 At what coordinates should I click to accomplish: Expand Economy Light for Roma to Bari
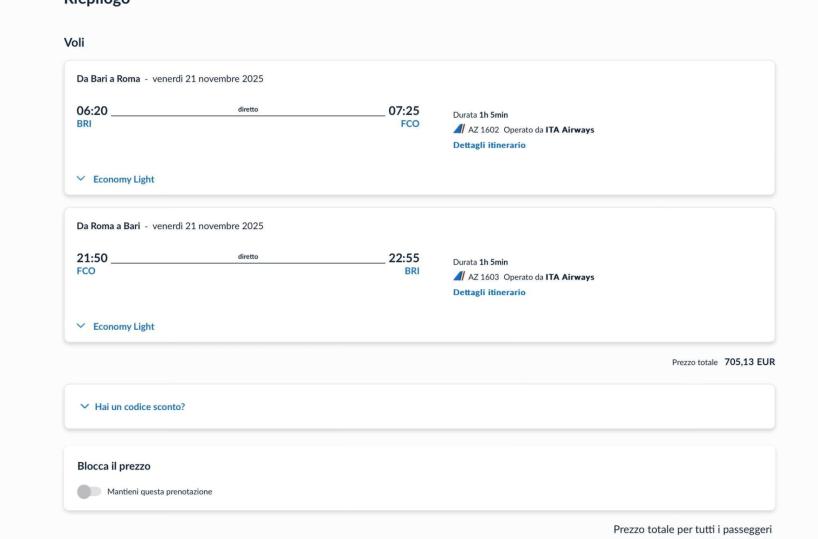[124, 326]
